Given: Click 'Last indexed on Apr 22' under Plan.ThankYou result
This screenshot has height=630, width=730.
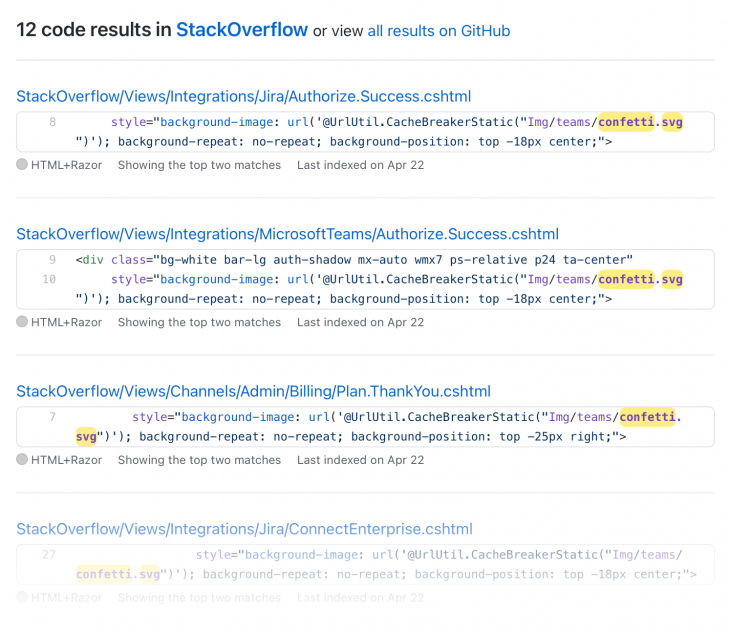Looking at the screenshot, I should click(x=360, y=460).
